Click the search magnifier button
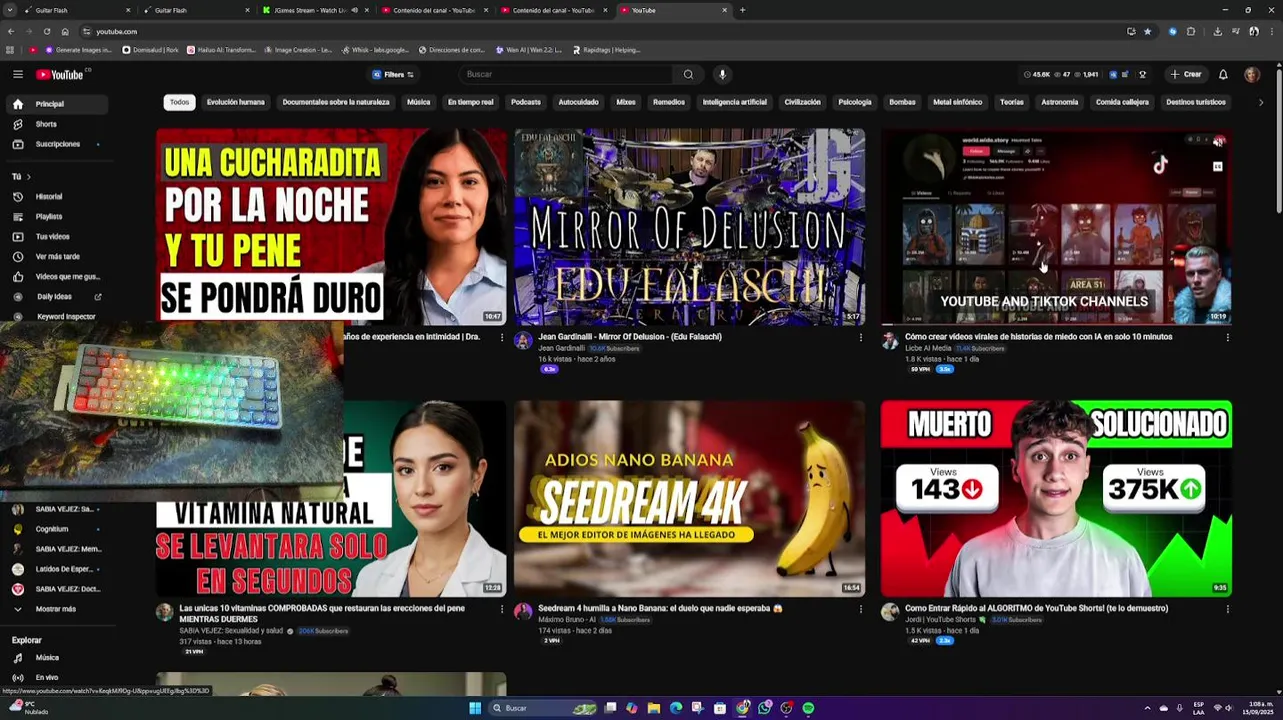The width and height of the screenshot is (1283, 720). pyautogui.click(x=688, y=74)
